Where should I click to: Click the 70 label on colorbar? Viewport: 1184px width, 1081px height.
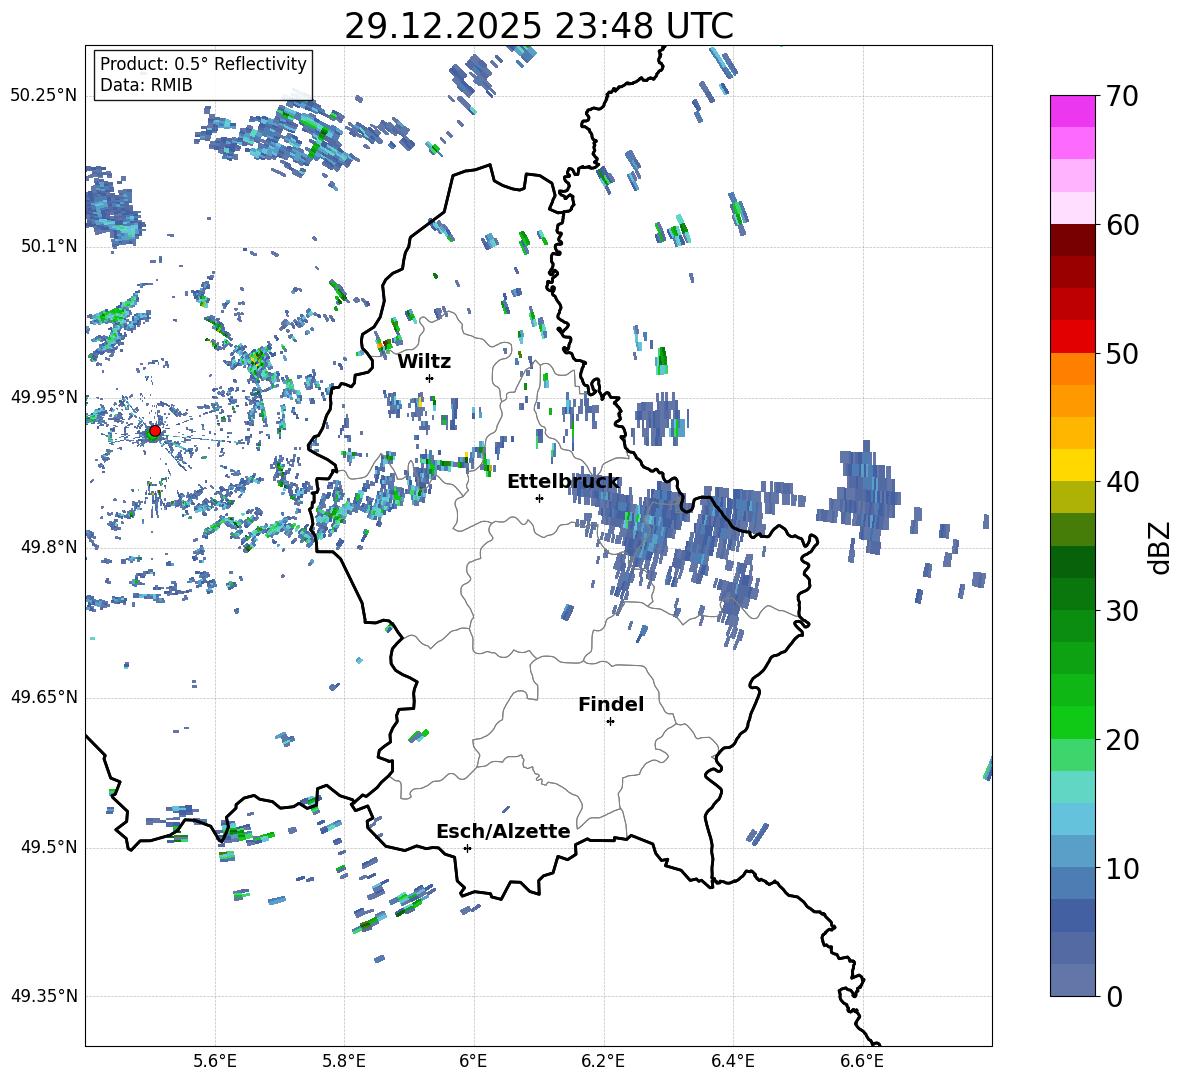1122,97
